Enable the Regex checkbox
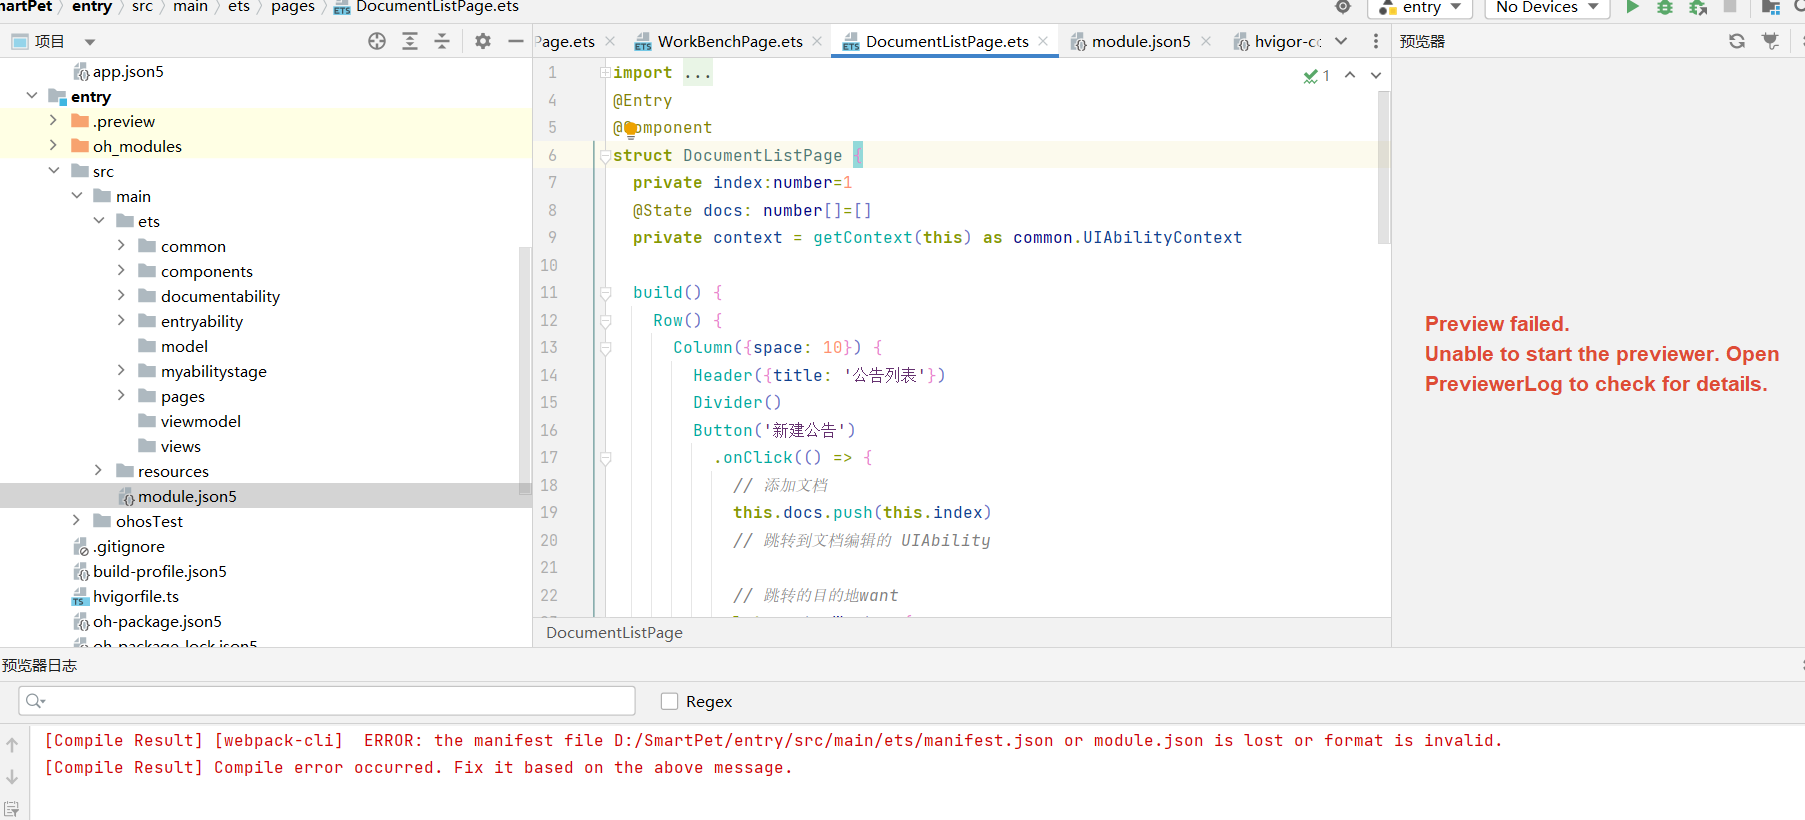Viewport: 1805px width, 820px height. [x=670, y=702]
